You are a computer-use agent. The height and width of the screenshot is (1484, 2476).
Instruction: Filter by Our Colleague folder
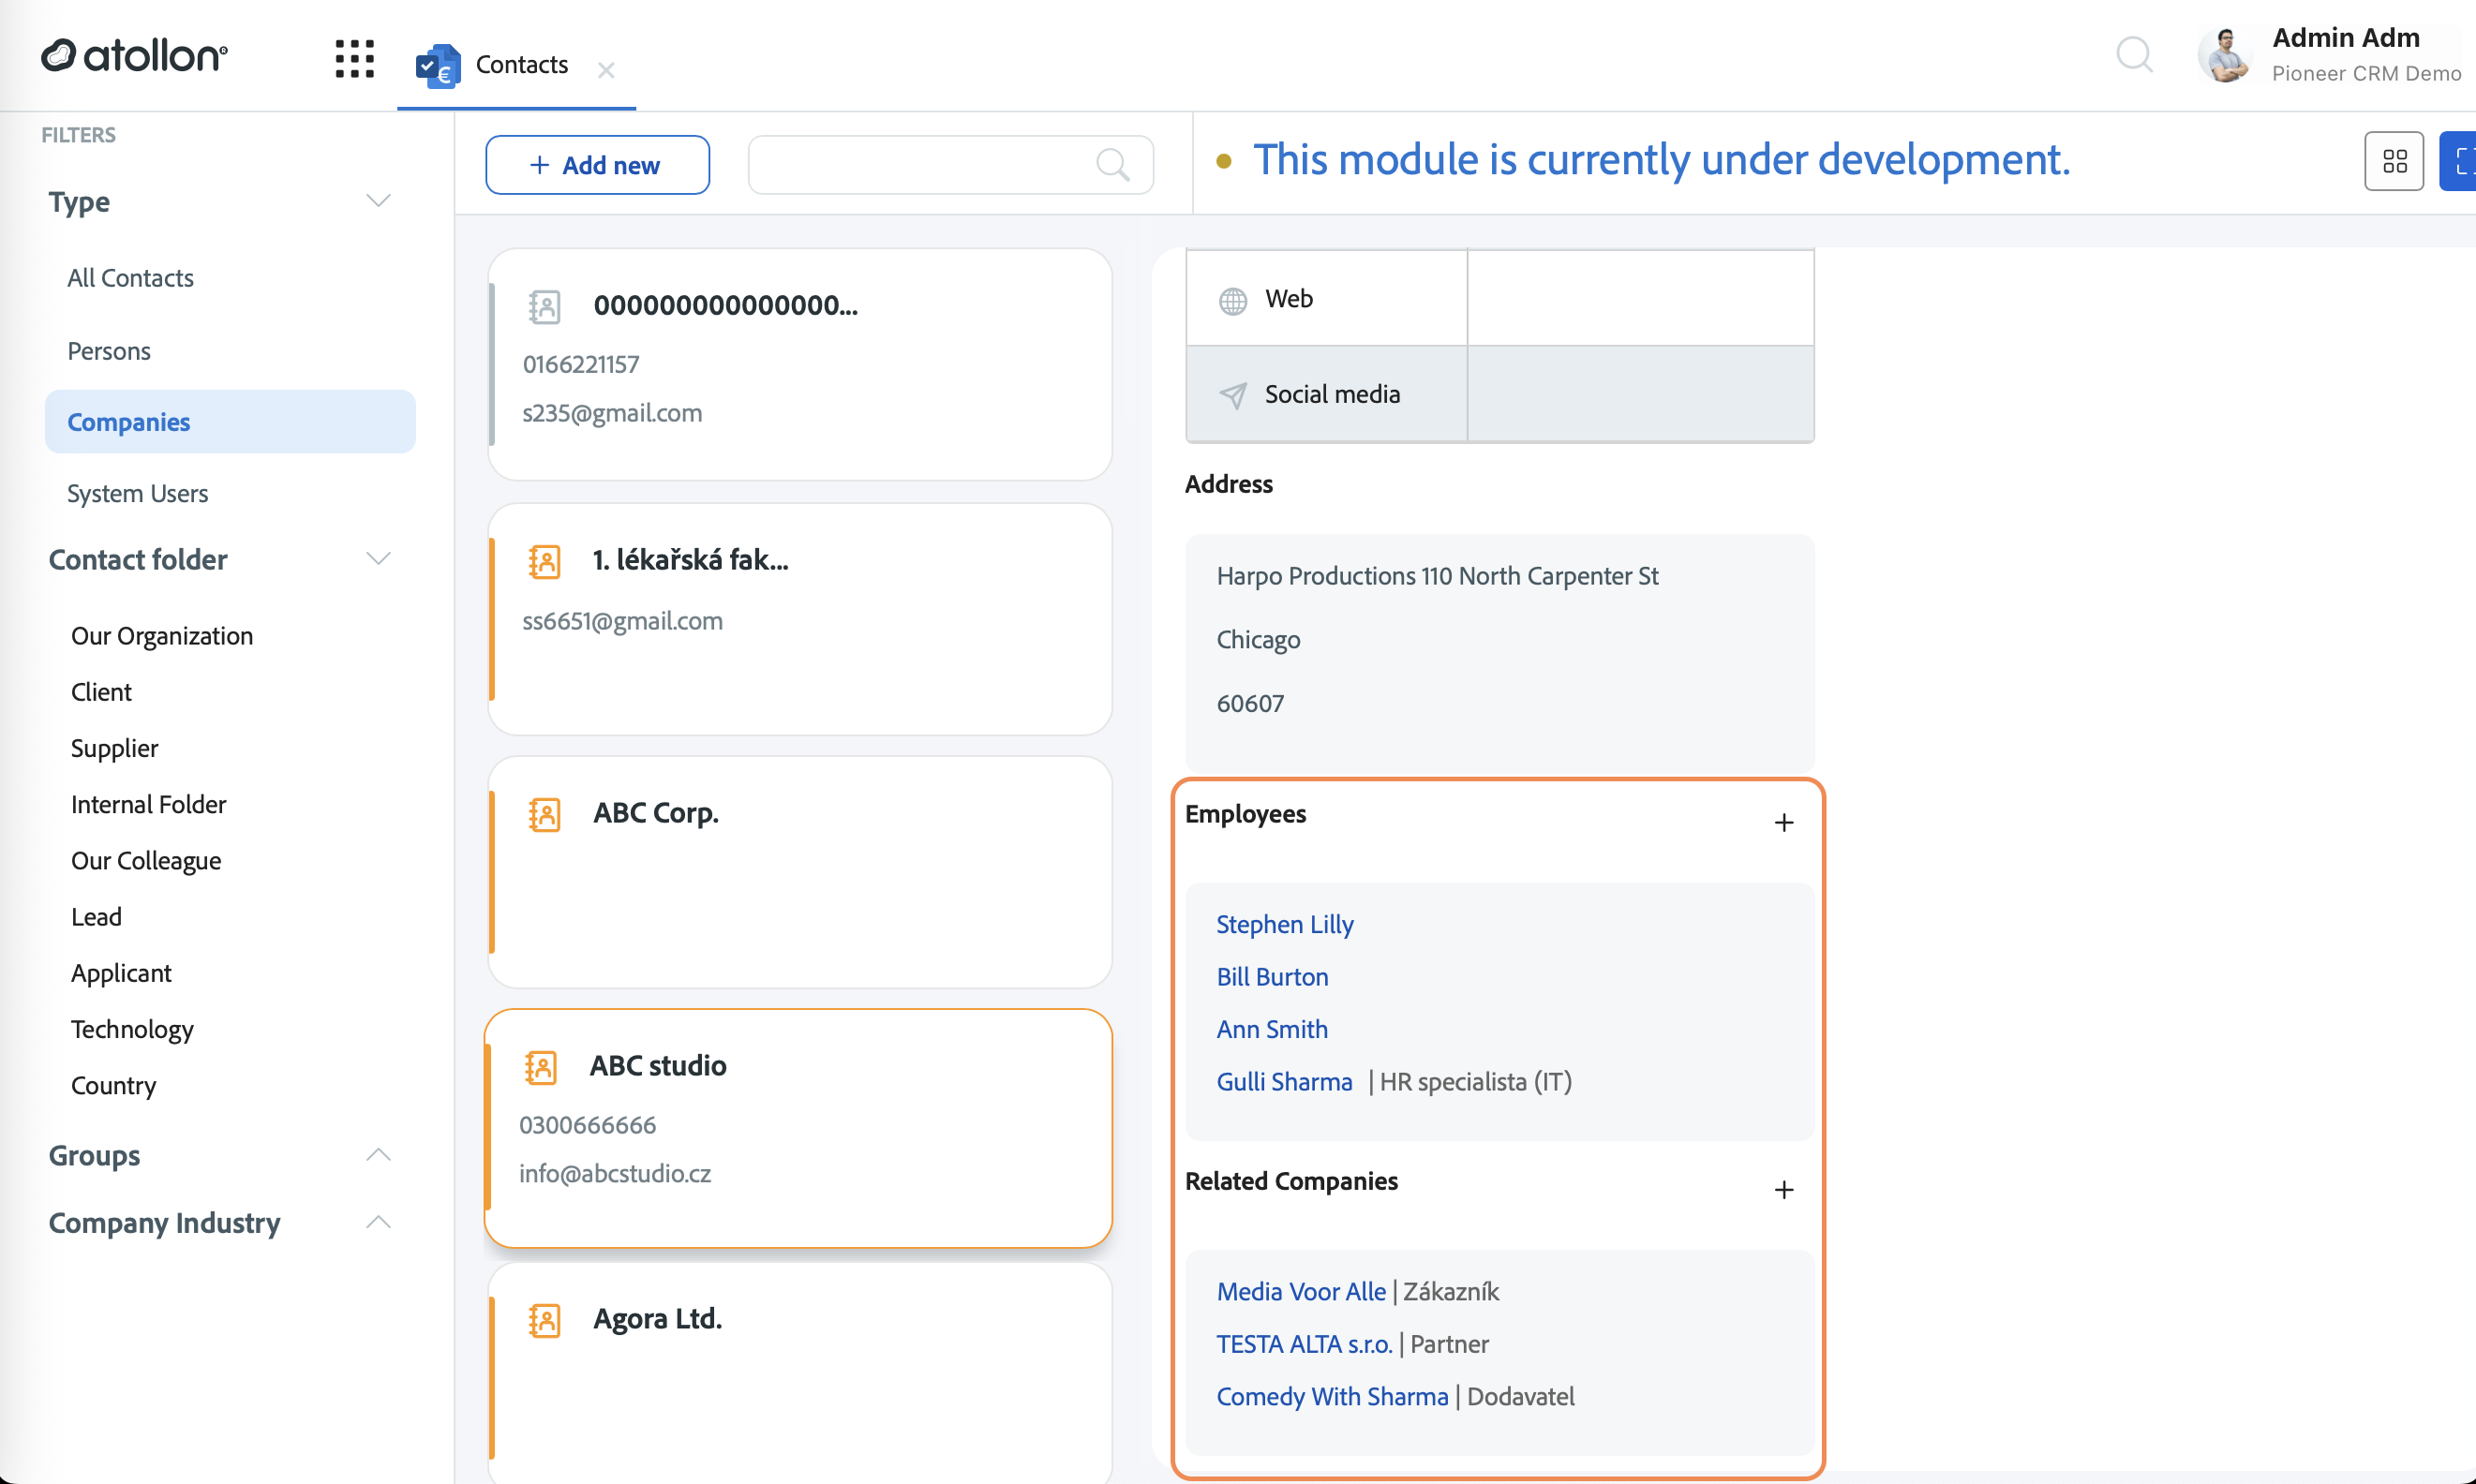point(146,860)
